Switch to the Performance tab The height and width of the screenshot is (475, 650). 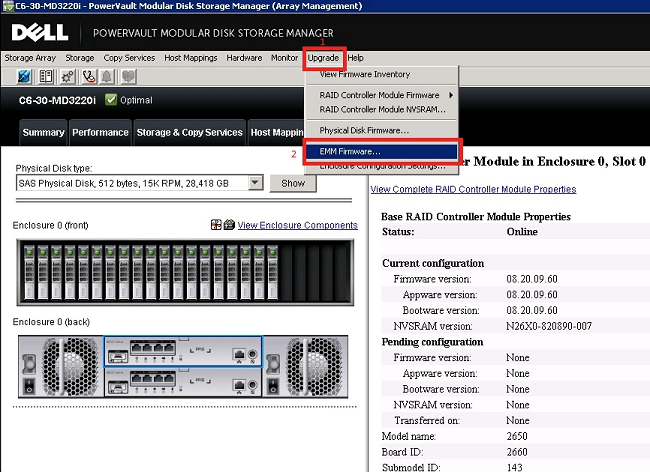pos(100,132)
